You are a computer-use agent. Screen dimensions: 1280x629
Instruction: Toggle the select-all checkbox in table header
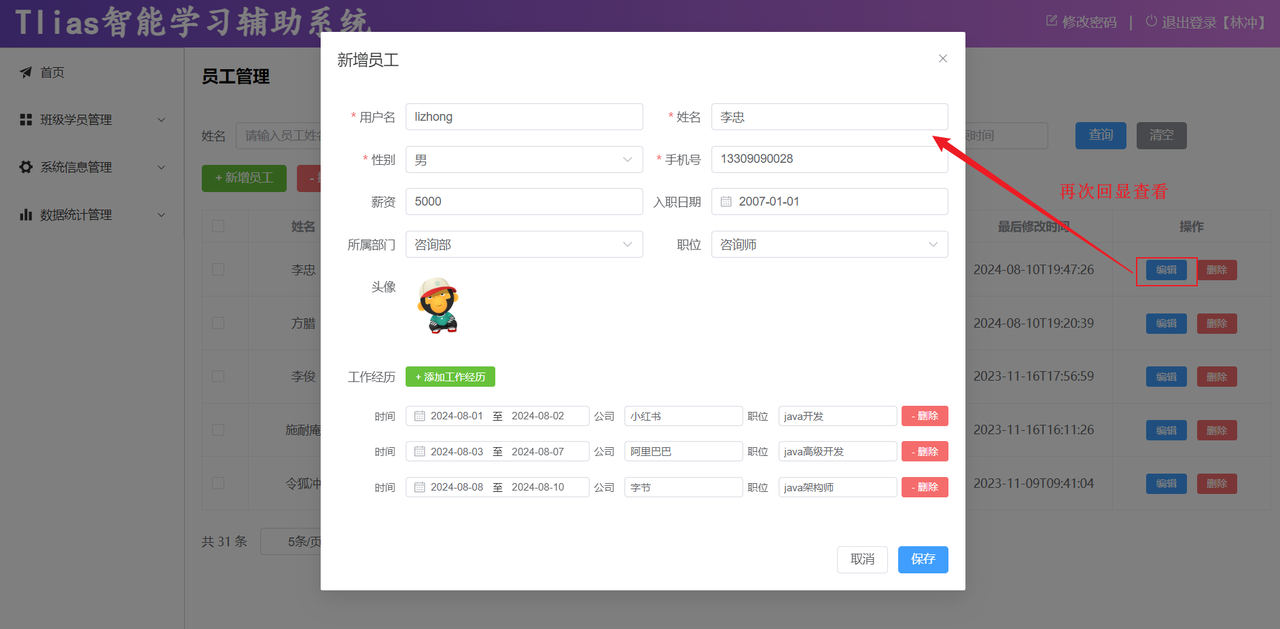coord(218,226)
